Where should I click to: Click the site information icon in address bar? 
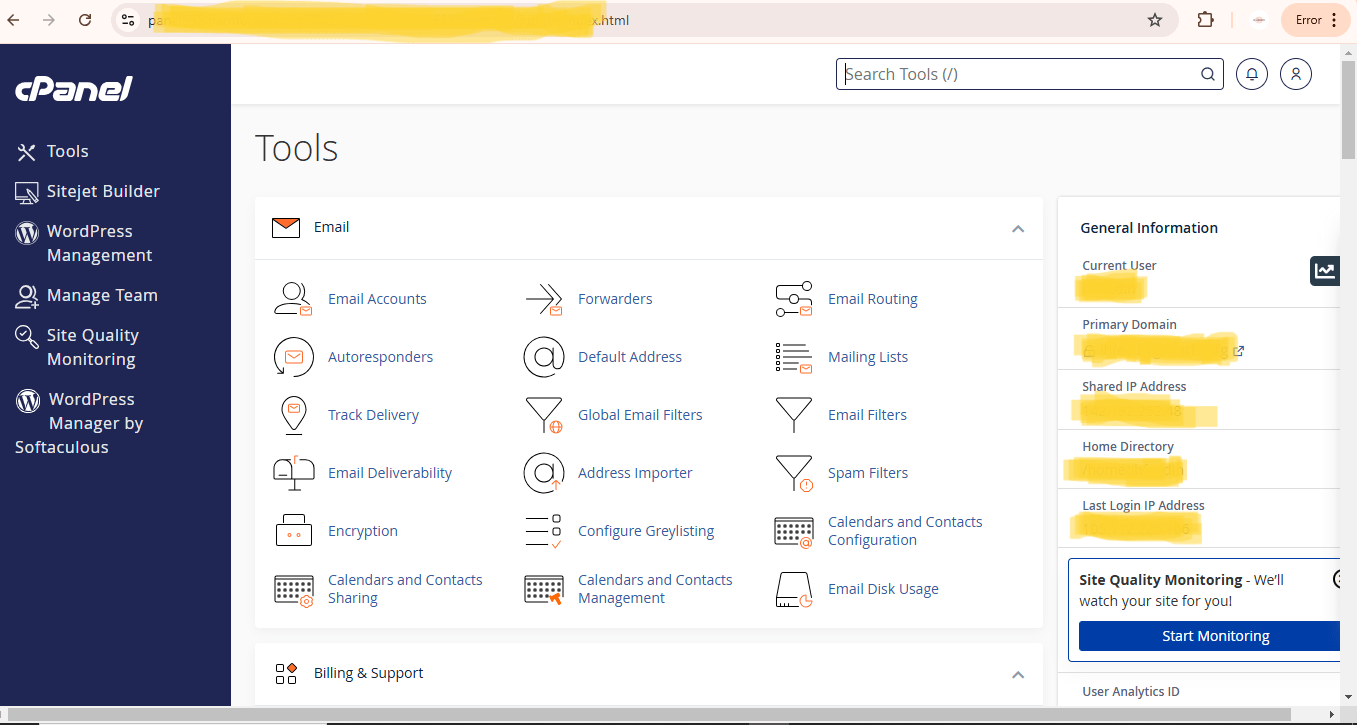[127, 20]
